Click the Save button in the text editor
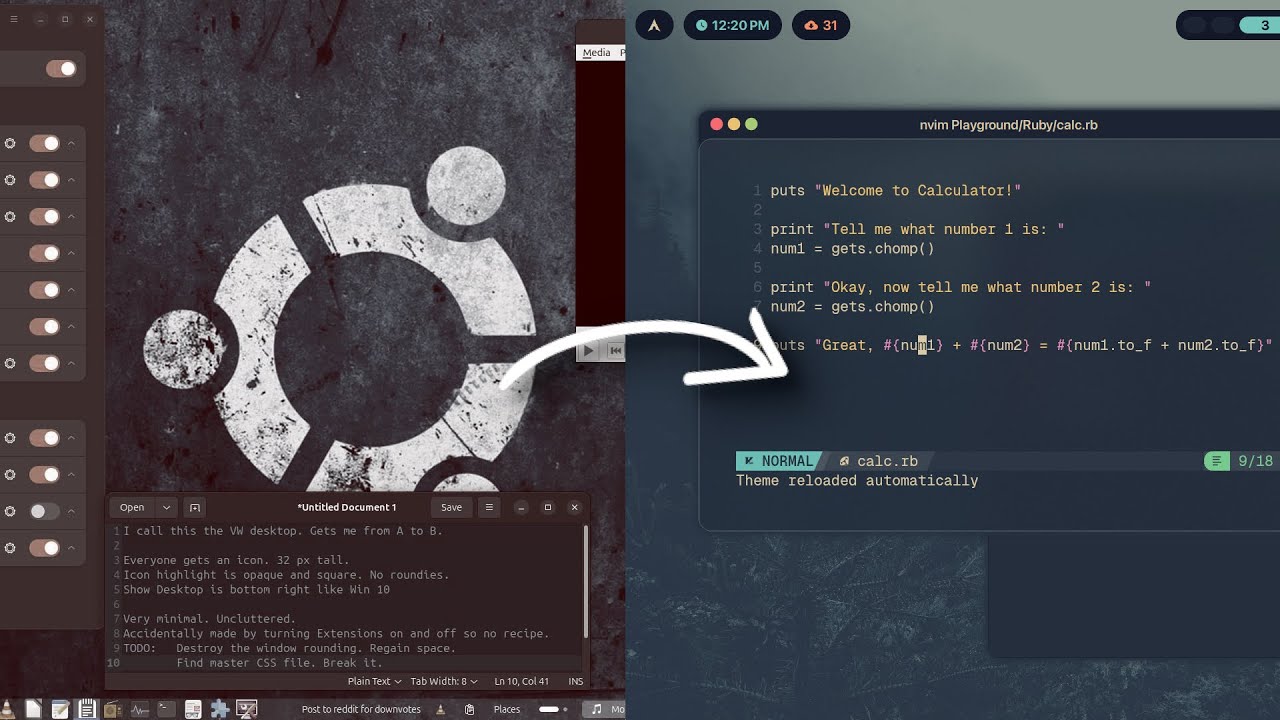 pos(451,507)
